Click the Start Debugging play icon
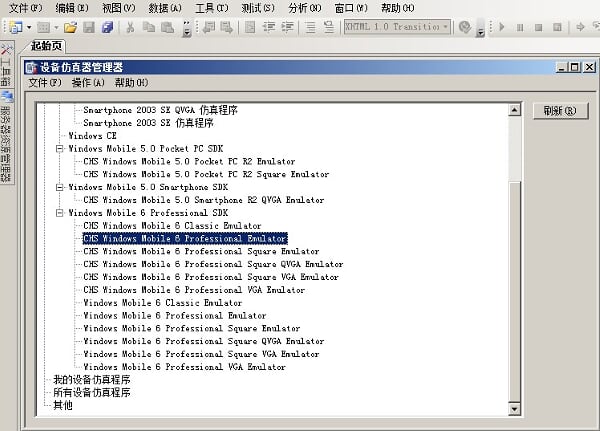The width and height of the screenshot is (600, 431). (x=502, y=27)
